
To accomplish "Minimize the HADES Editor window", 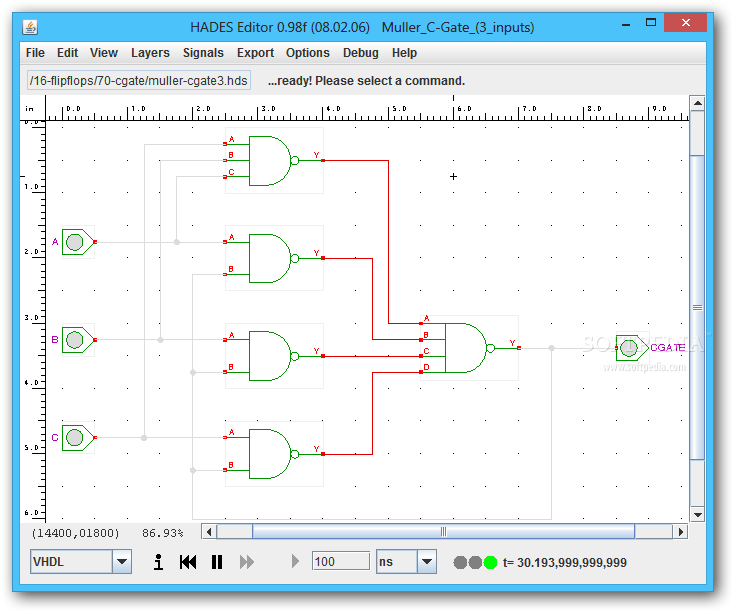I will pyautogui.click(x=626, y=23).
